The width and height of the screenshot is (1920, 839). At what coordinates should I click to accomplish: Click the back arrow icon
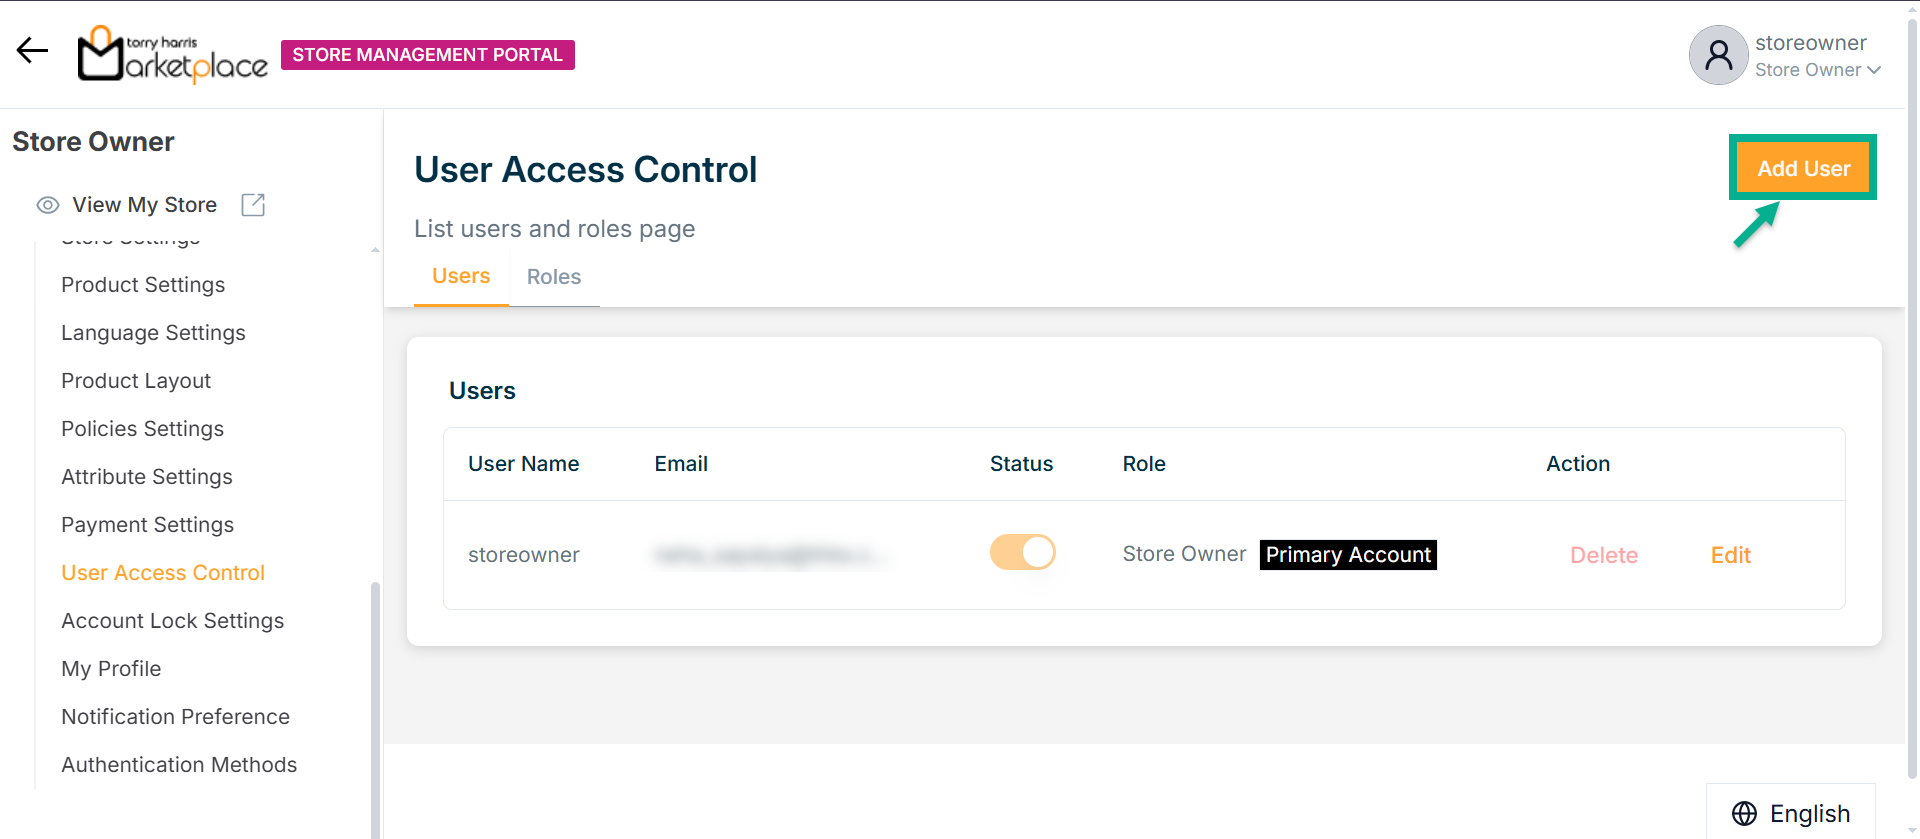tap(32, 51)
